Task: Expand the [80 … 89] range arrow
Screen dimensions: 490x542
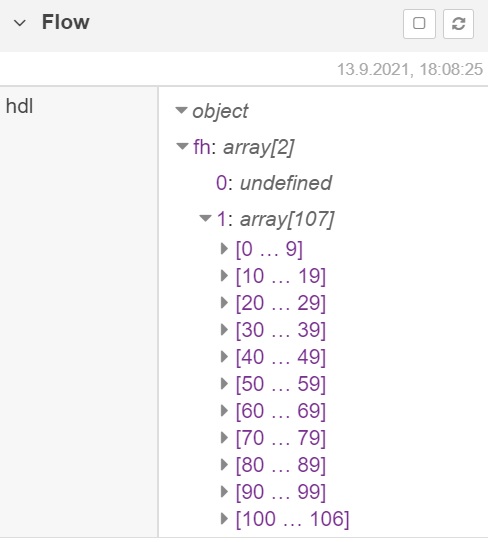Action: point(224,464)
